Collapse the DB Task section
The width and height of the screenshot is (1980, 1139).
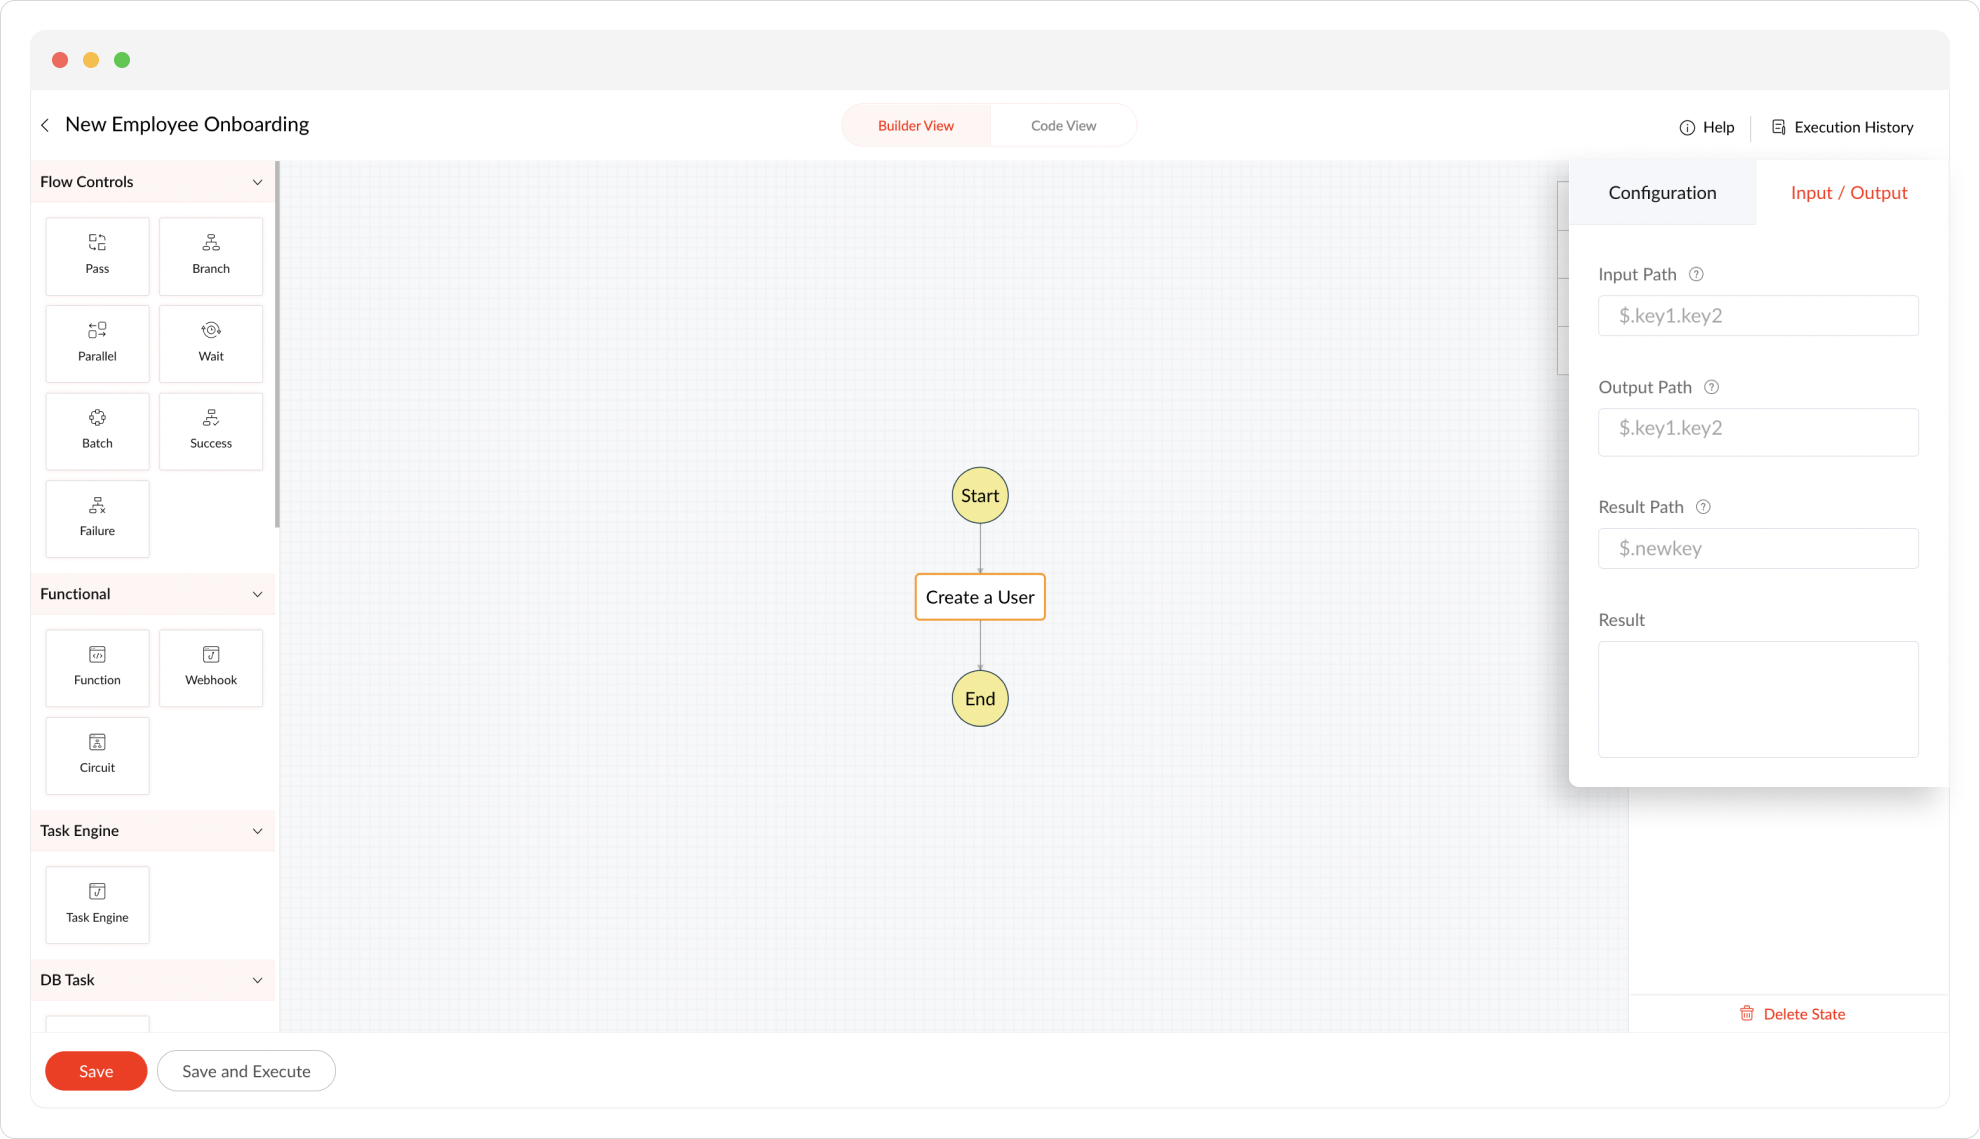257,980
